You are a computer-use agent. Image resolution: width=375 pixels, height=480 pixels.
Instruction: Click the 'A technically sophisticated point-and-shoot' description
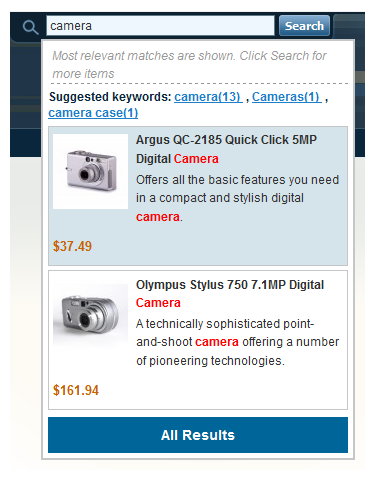[x=237, y=342]
